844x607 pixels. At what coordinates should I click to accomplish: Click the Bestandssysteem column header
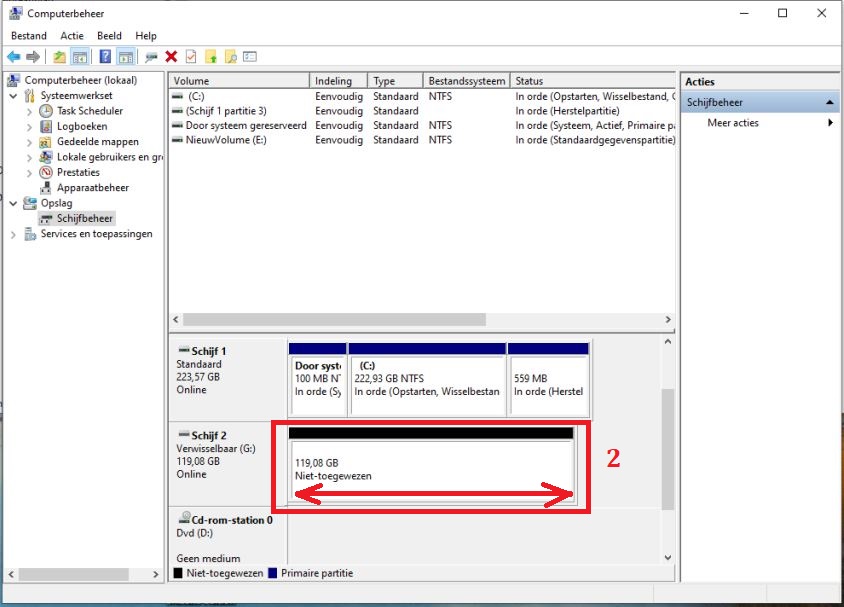pos(466,81)
